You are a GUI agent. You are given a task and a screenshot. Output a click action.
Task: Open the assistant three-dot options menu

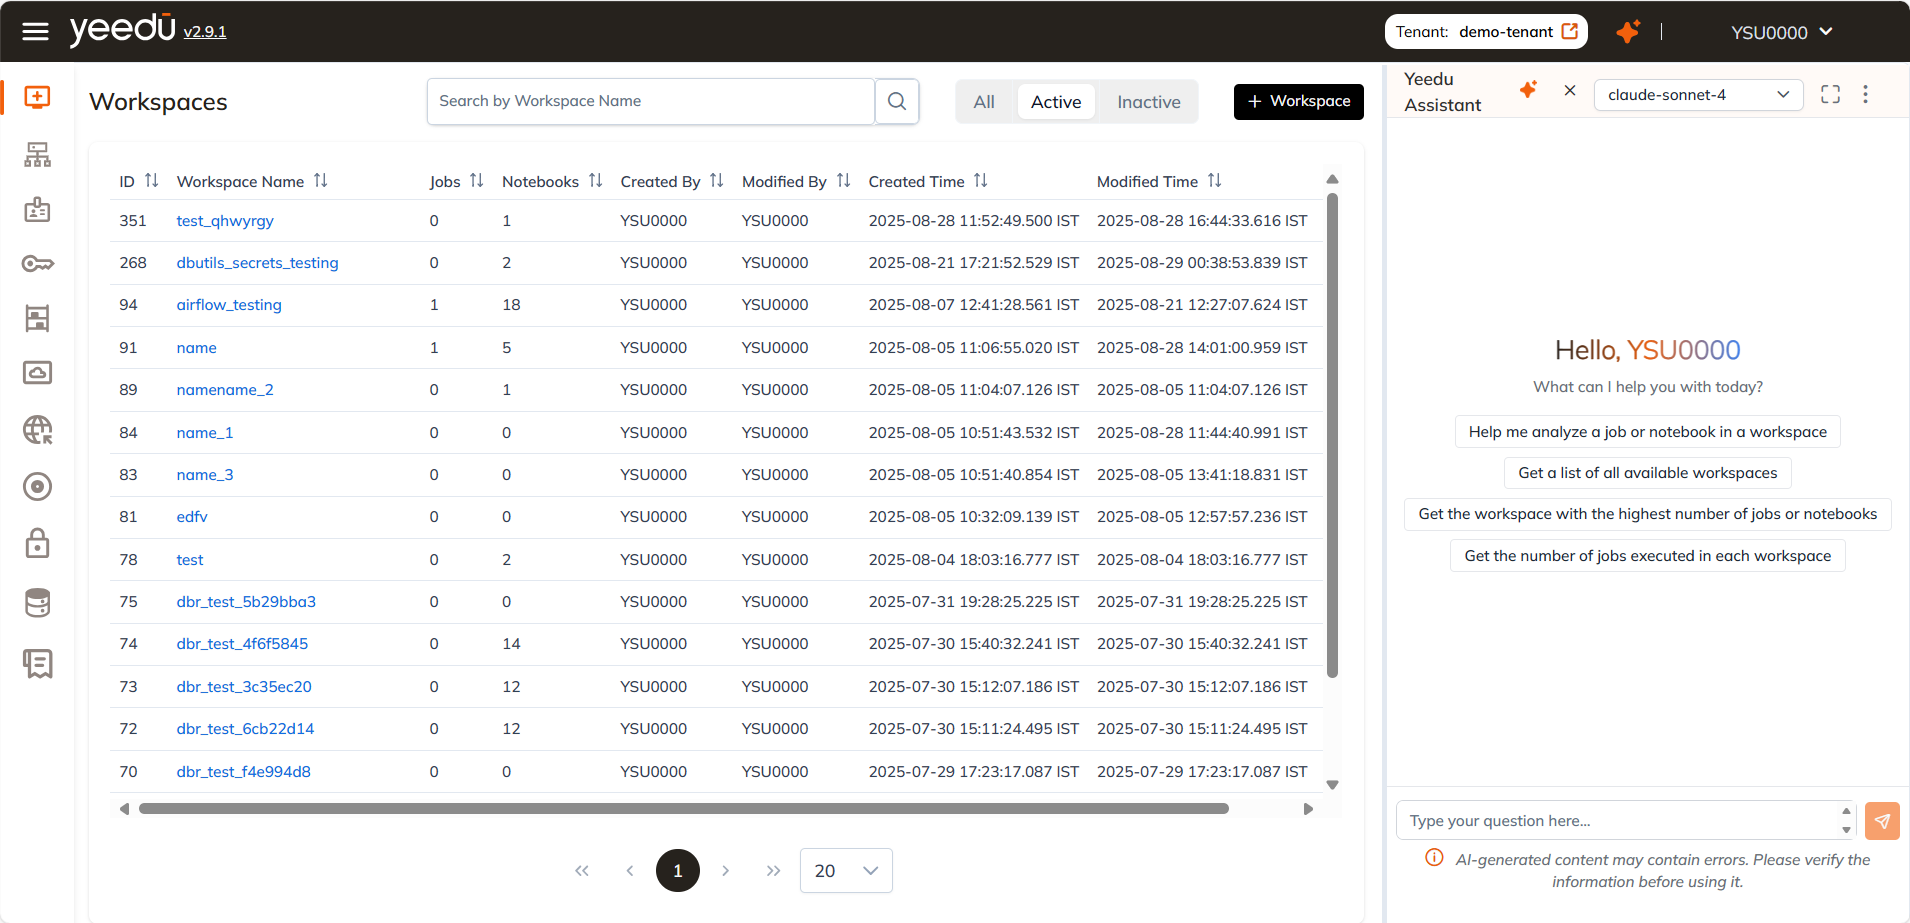tap(1865, 94)
